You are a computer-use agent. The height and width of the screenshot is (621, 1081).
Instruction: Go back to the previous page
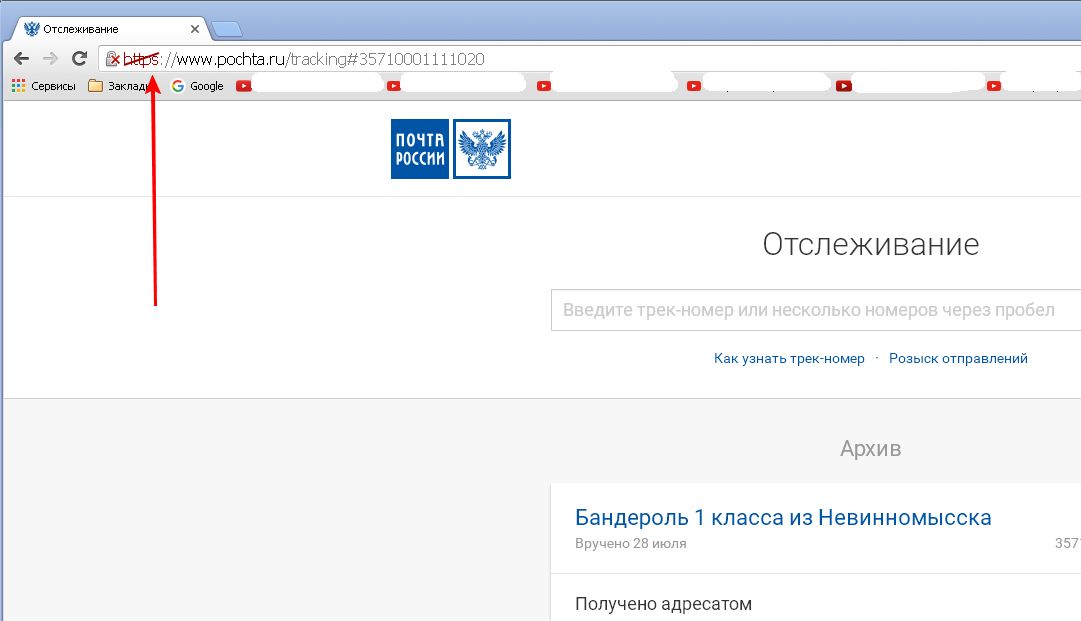21,59
